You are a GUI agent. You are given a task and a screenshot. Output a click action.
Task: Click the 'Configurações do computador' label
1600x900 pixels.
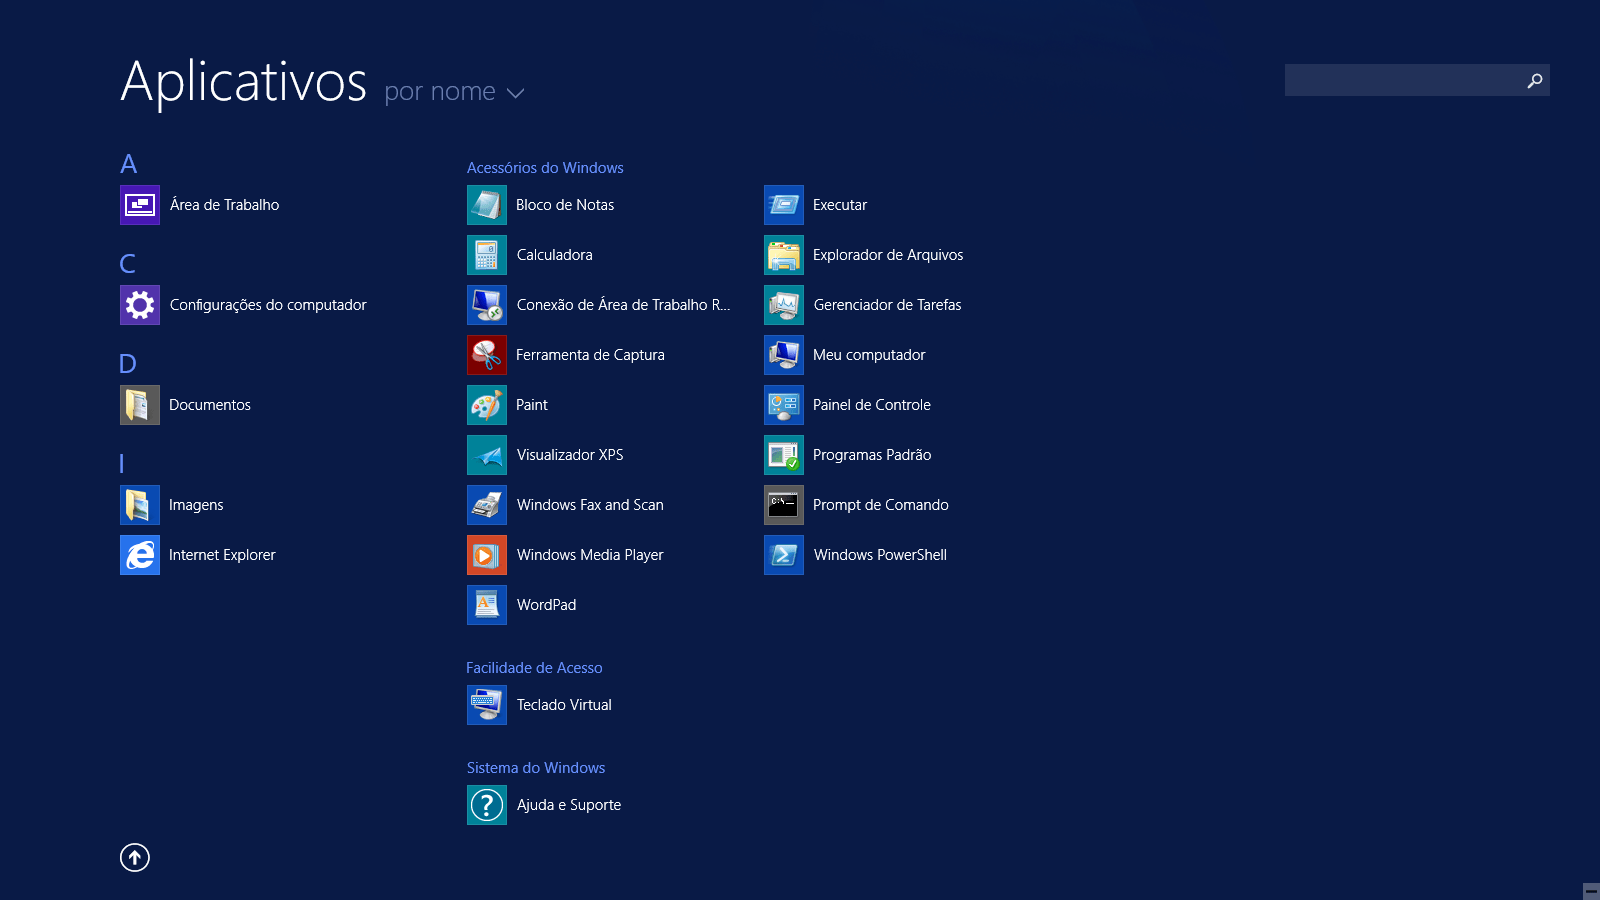[268, 305]
